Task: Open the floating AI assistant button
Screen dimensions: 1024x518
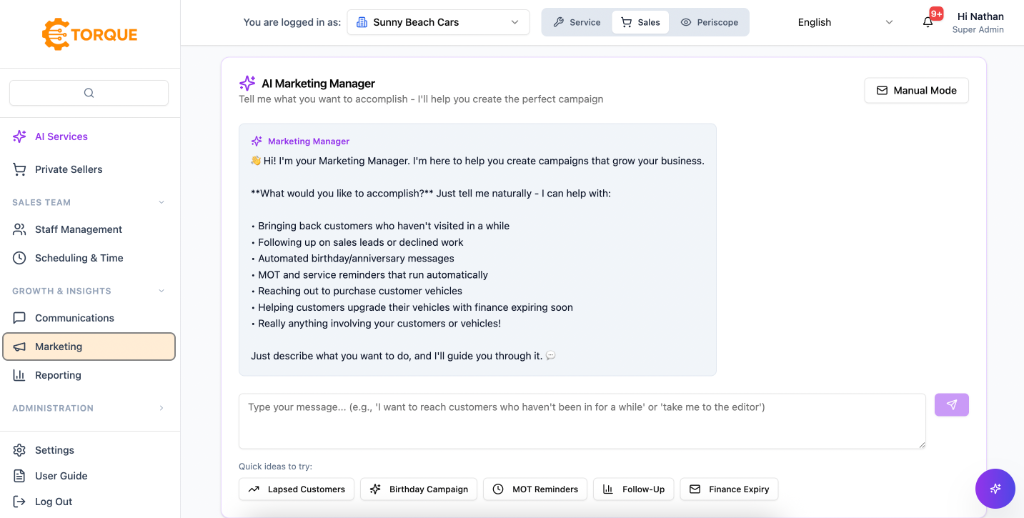Action: point(995,489)
